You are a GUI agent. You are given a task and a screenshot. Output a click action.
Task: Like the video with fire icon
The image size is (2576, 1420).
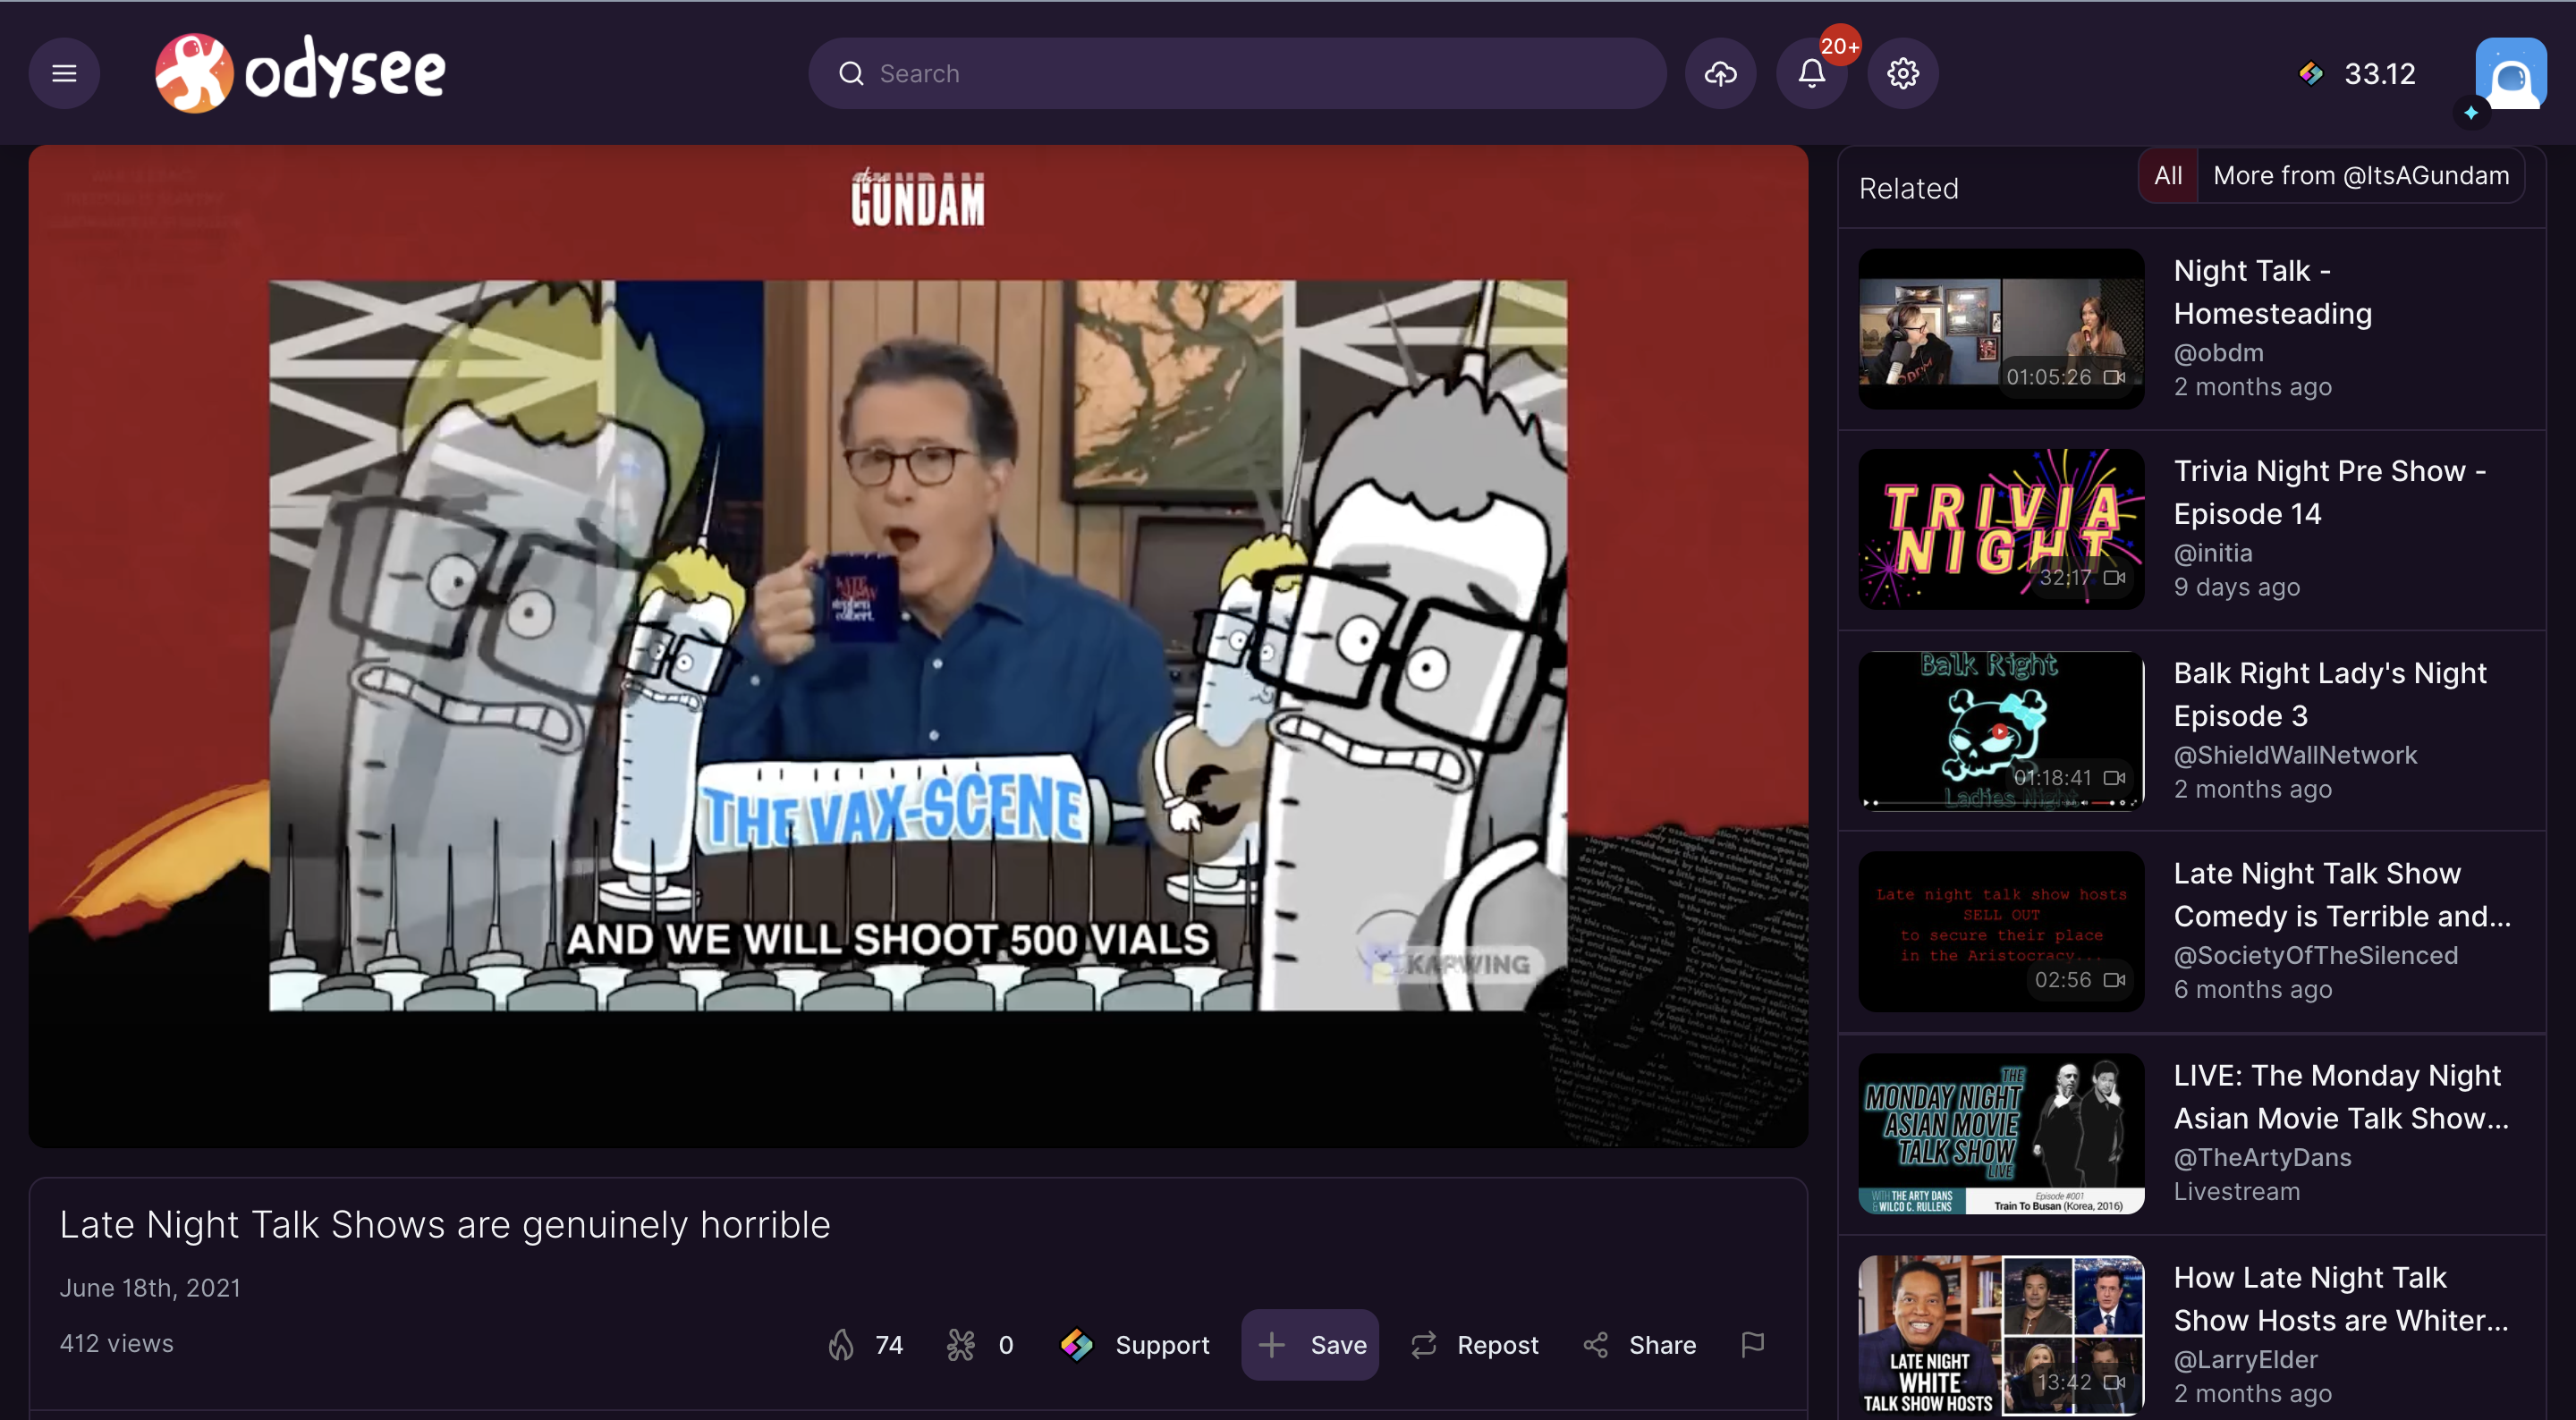(x=865, y=1345)
